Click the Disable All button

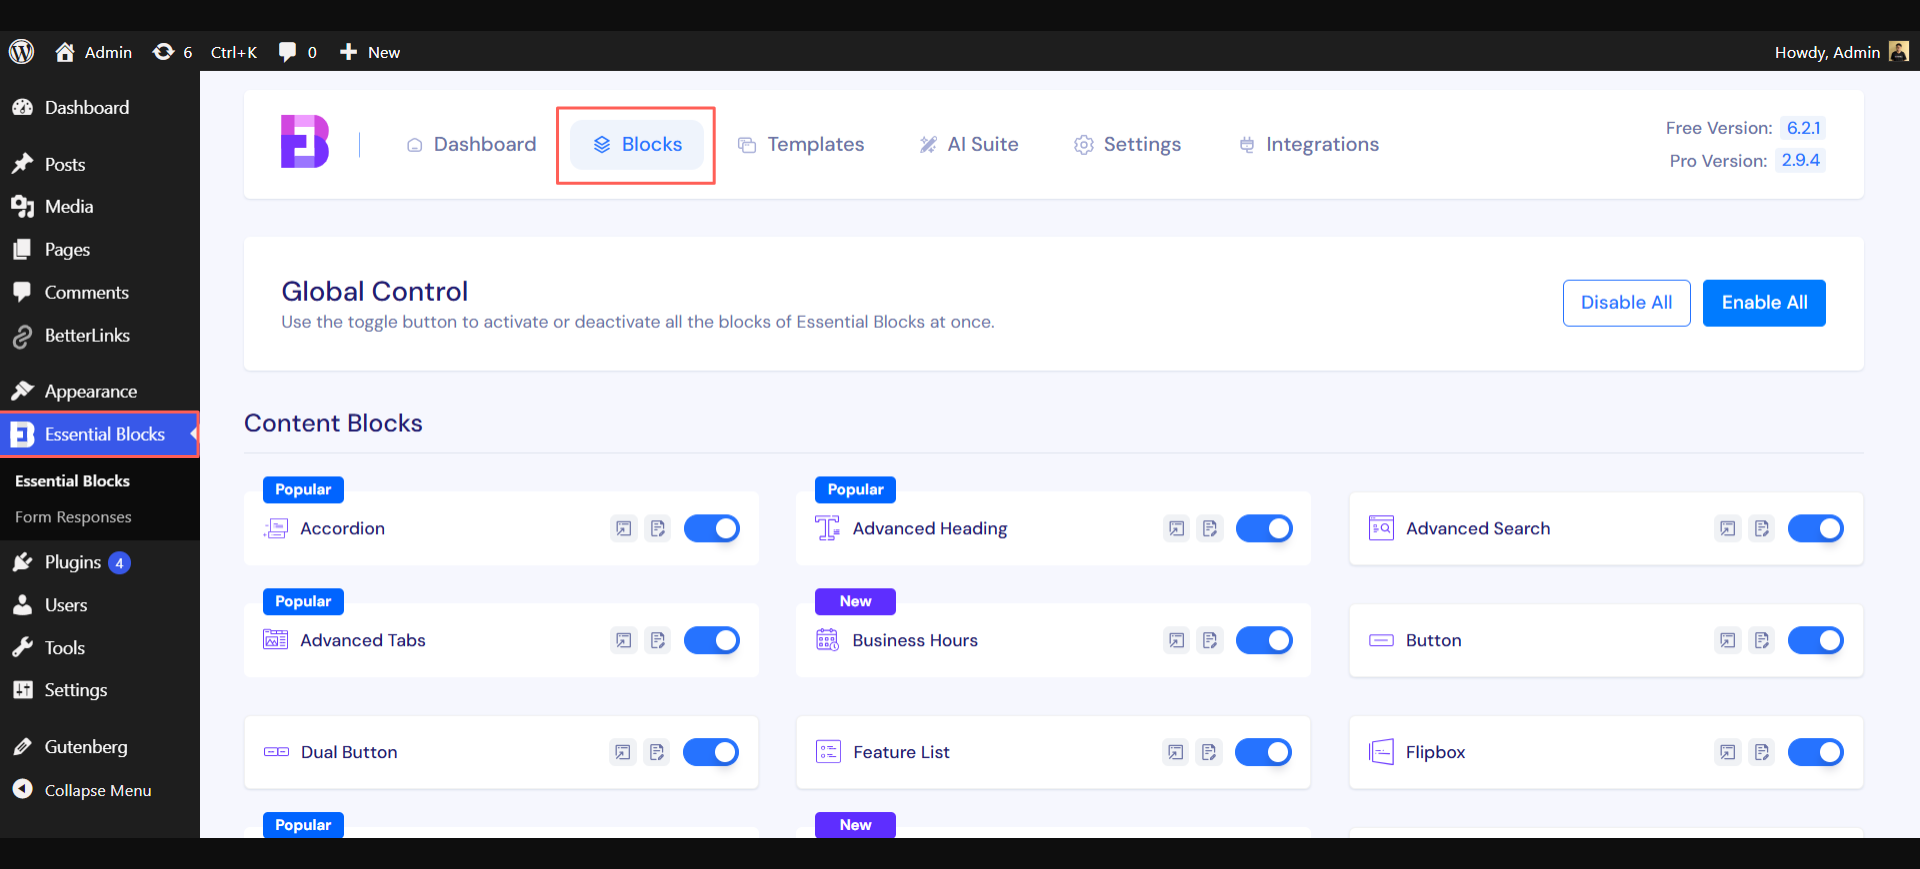pos(1627,303)
